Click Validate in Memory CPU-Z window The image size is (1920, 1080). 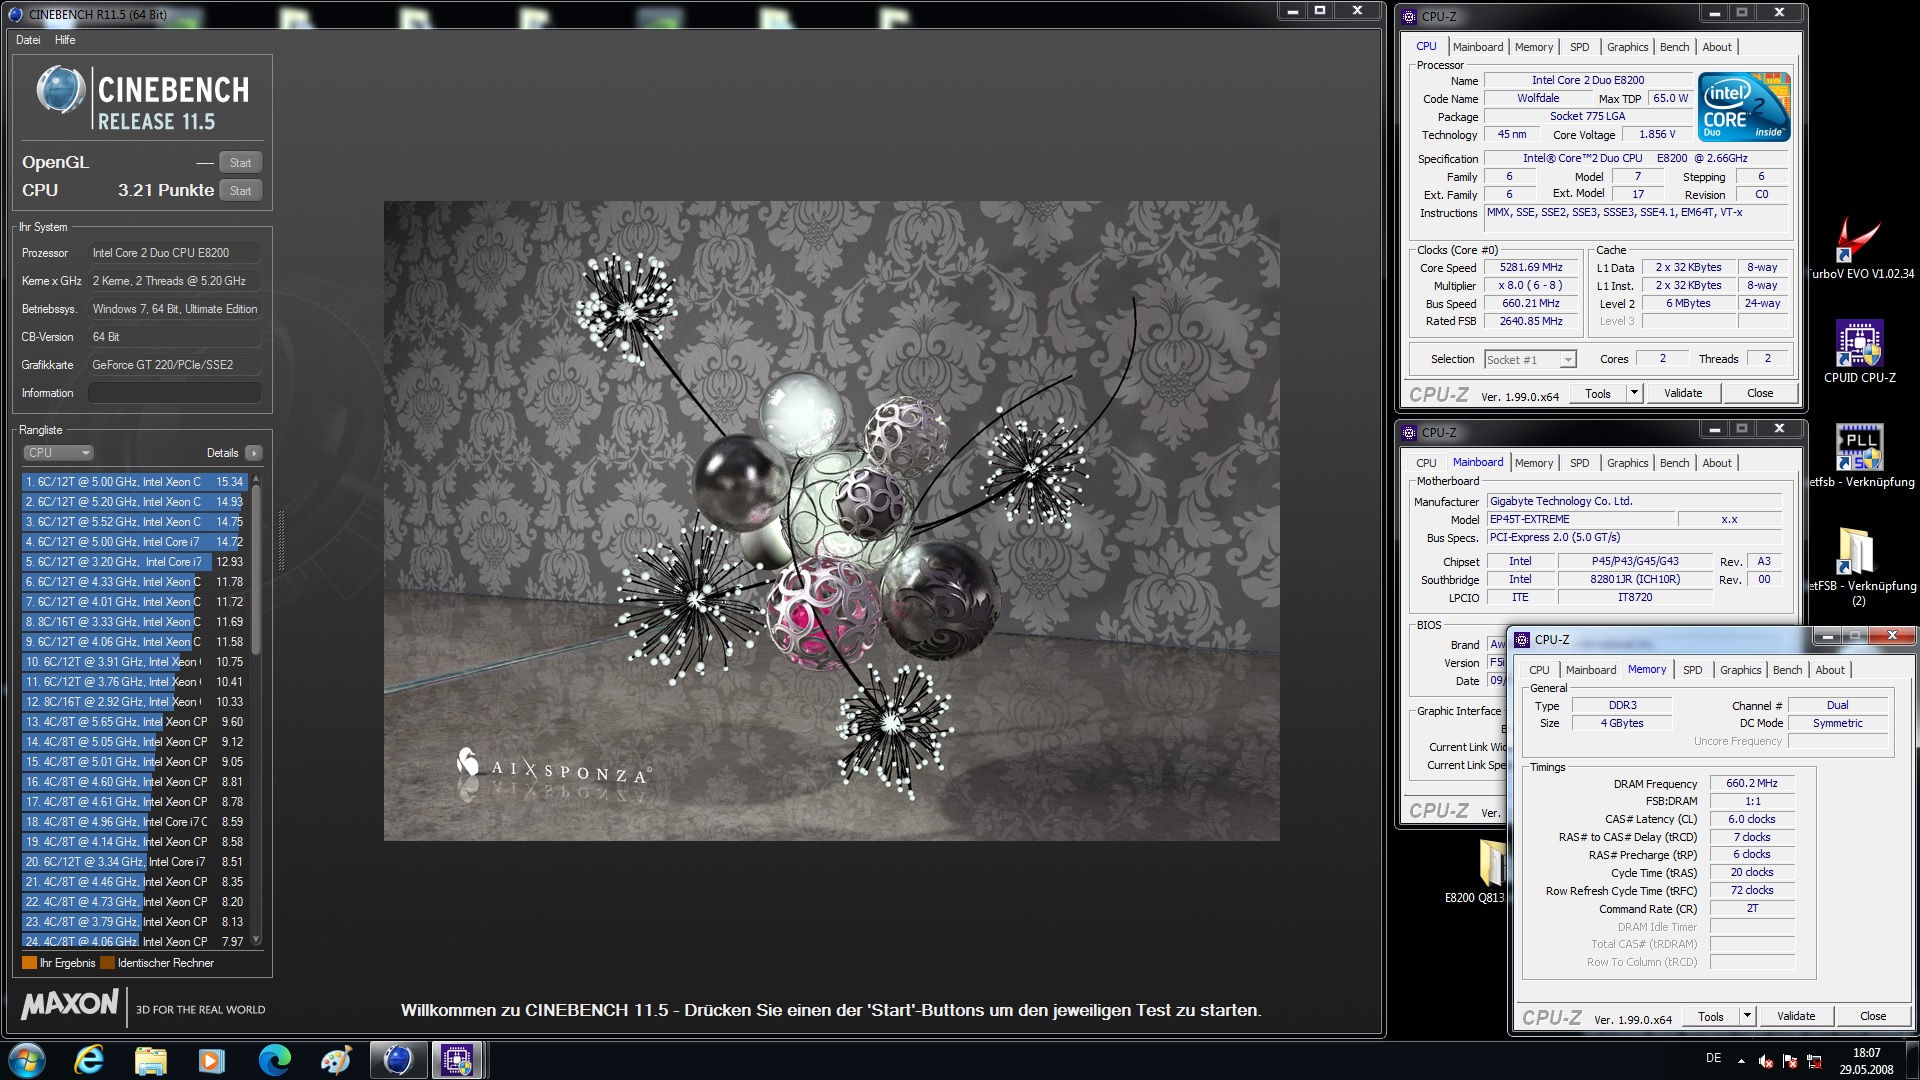(x=1796, y=1016)
